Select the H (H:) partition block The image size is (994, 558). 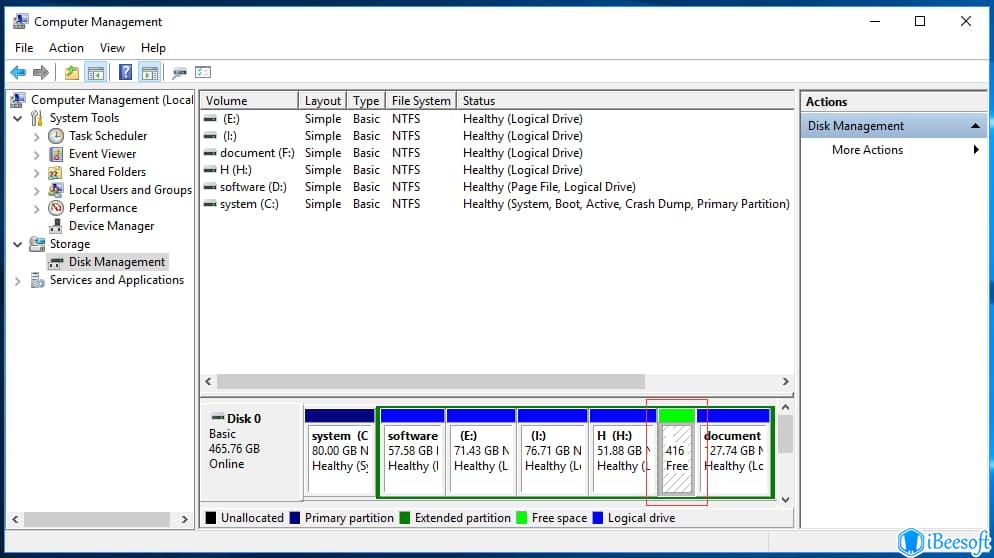pos(622,452)
